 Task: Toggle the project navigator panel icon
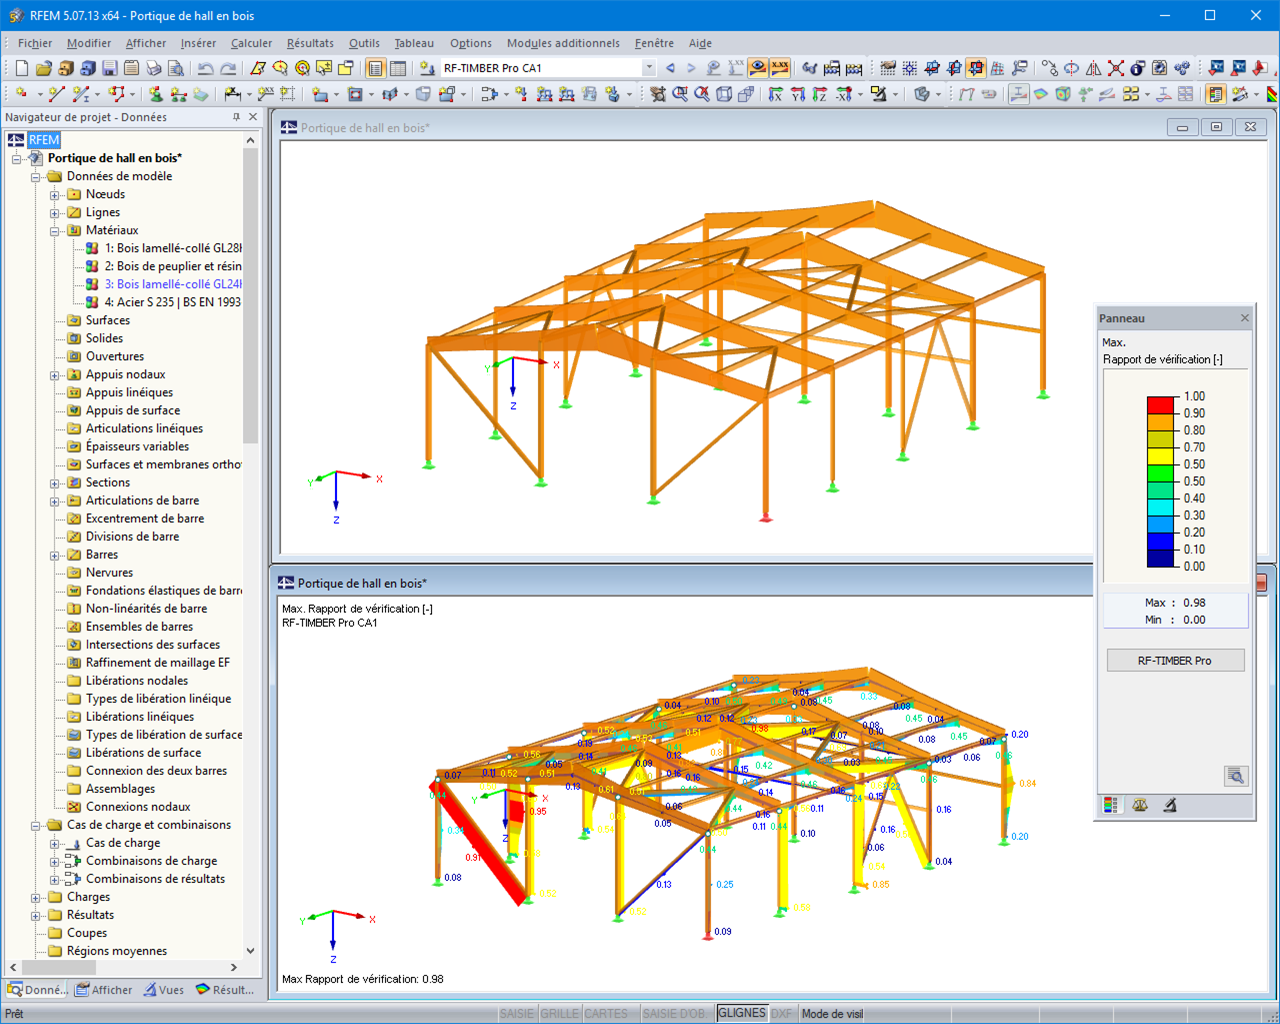pyautogui.click(x=375, y=68)
